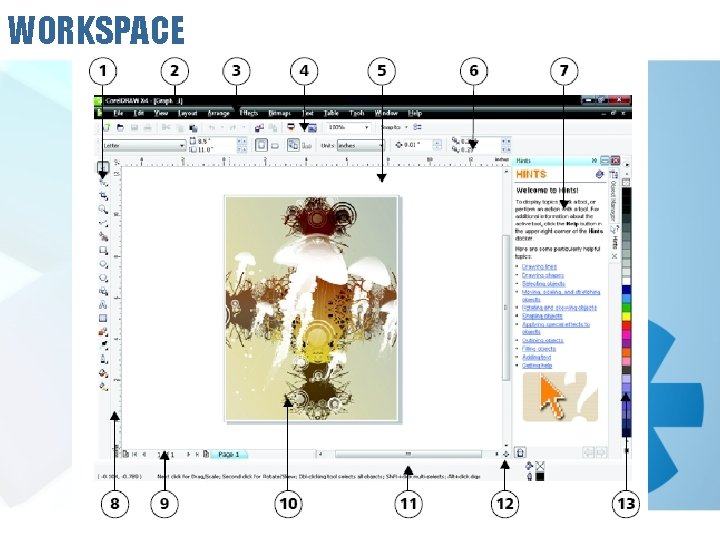Open the File menu
The width and height of the screenshot is (720, 540).
click(118, 113)
